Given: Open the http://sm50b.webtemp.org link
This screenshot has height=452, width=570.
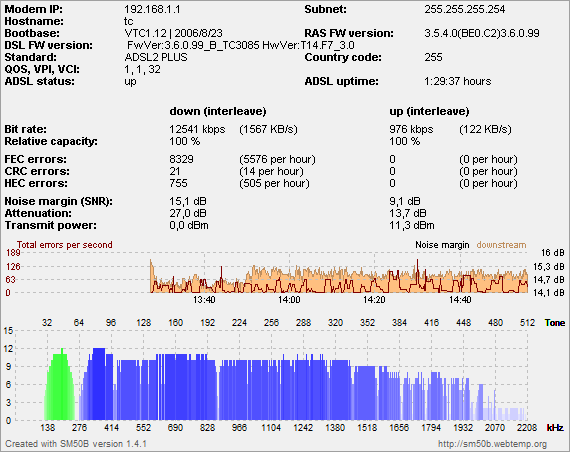Looking at the screenshot, I should point(492,444).
